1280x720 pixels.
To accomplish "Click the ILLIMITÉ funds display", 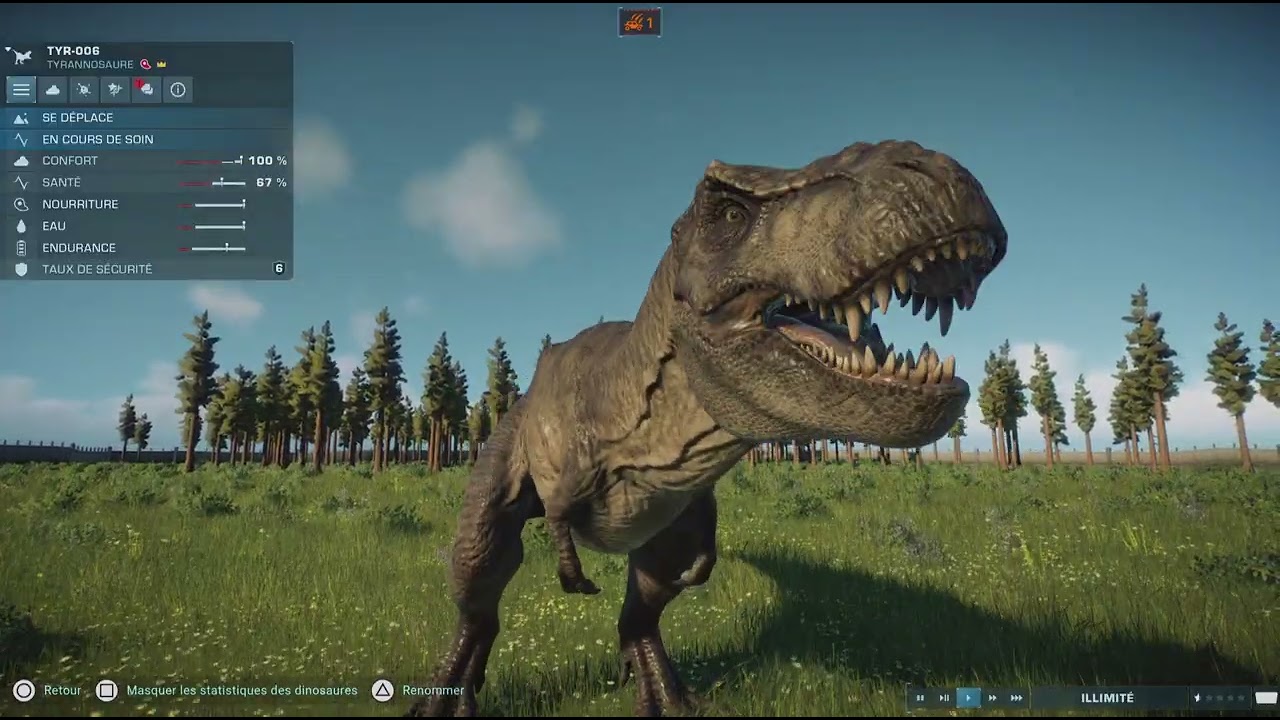I will pyautogui.click(x=1108, y=698).
